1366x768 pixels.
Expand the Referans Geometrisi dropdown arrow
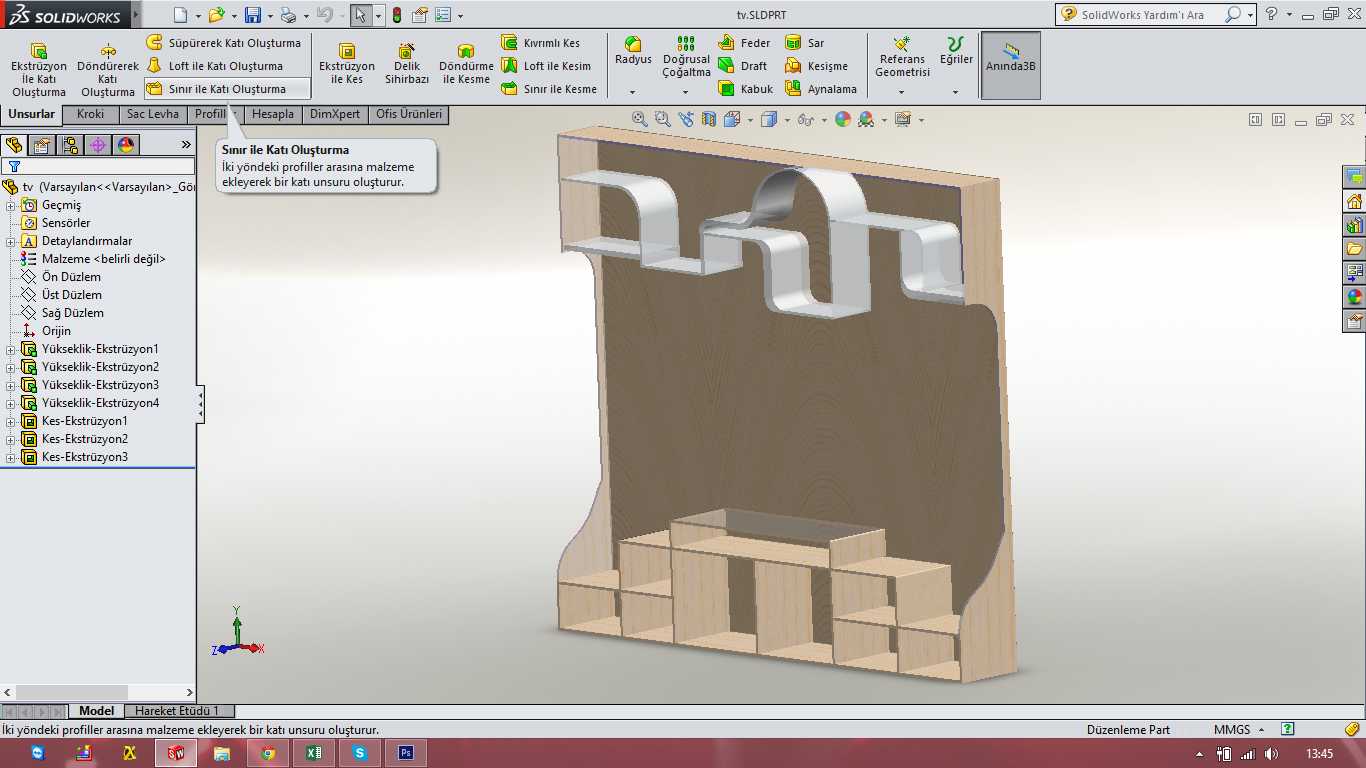point(902,92)
